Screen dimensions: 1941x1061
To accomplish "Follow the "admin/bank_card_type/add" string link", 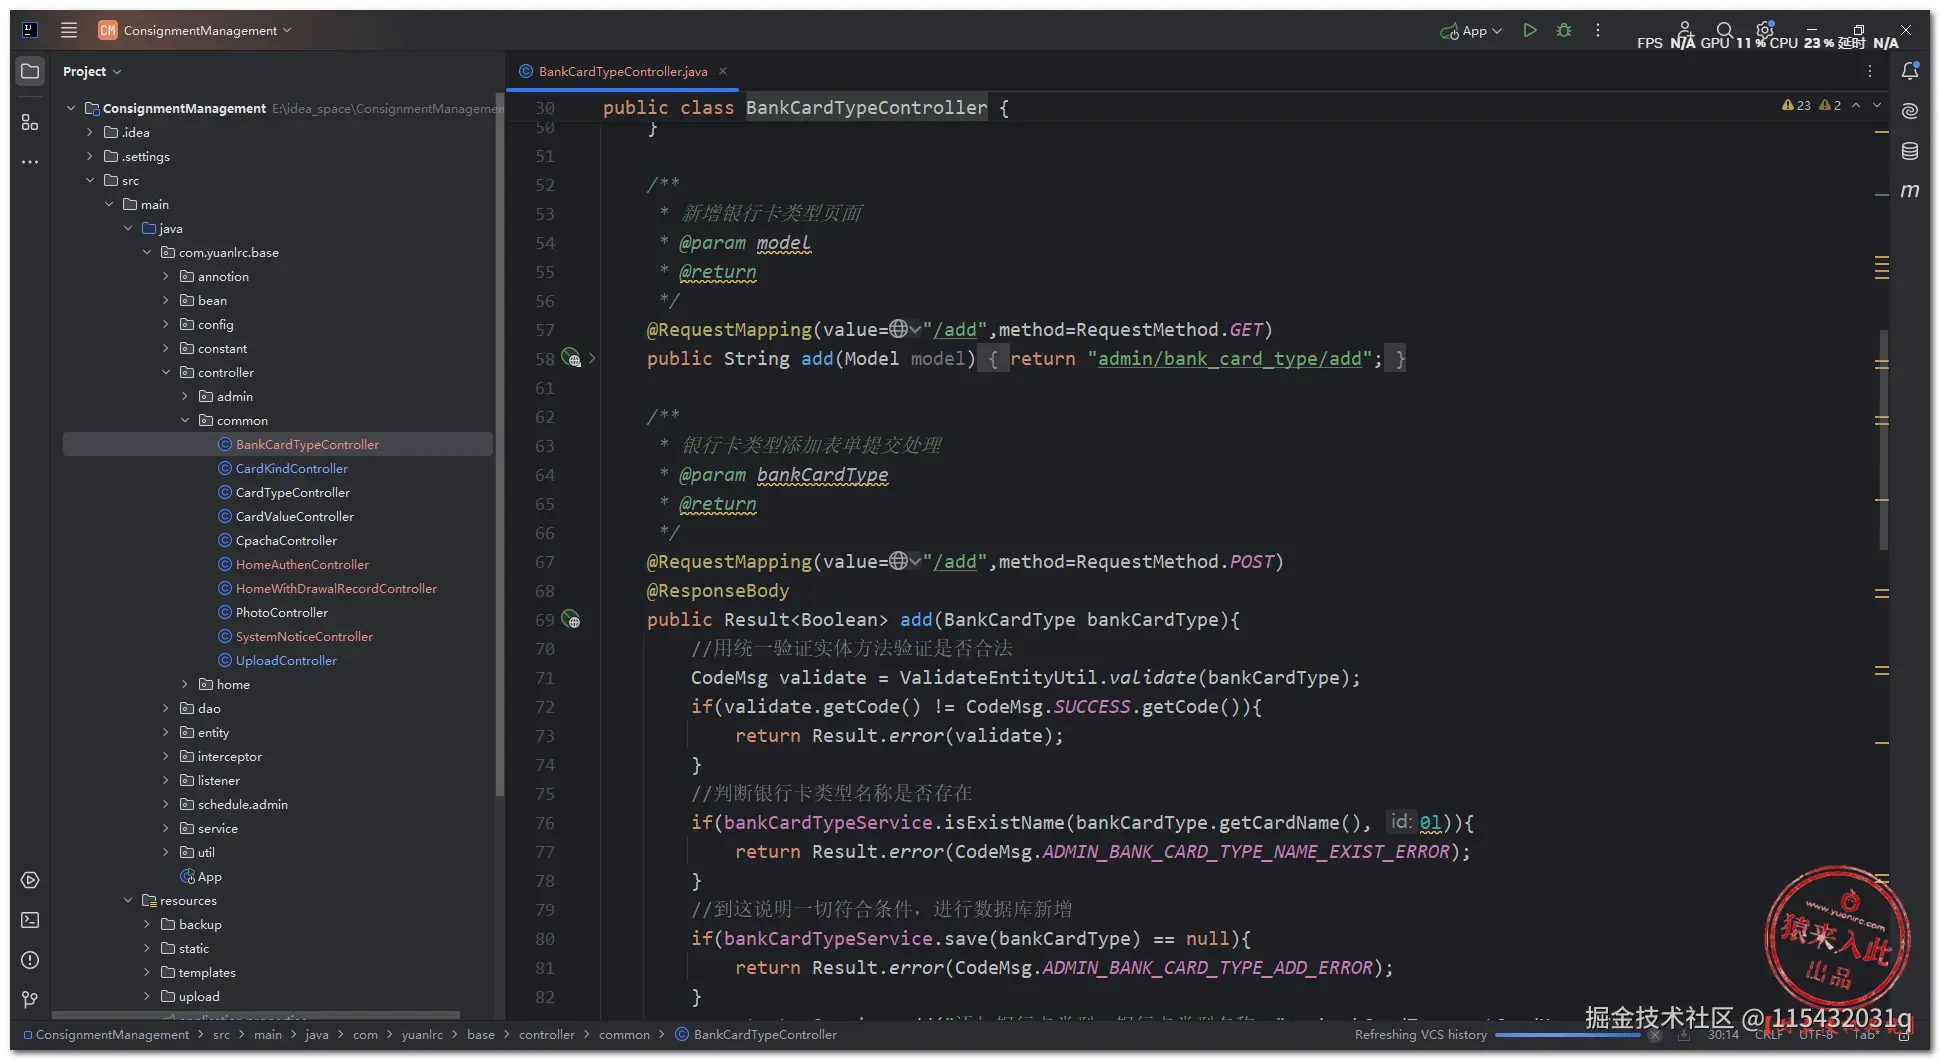I will (x=1230, y=358).
